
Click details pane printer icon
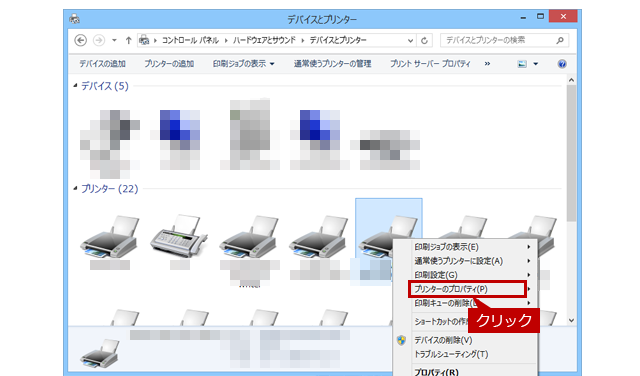[100, 353]
